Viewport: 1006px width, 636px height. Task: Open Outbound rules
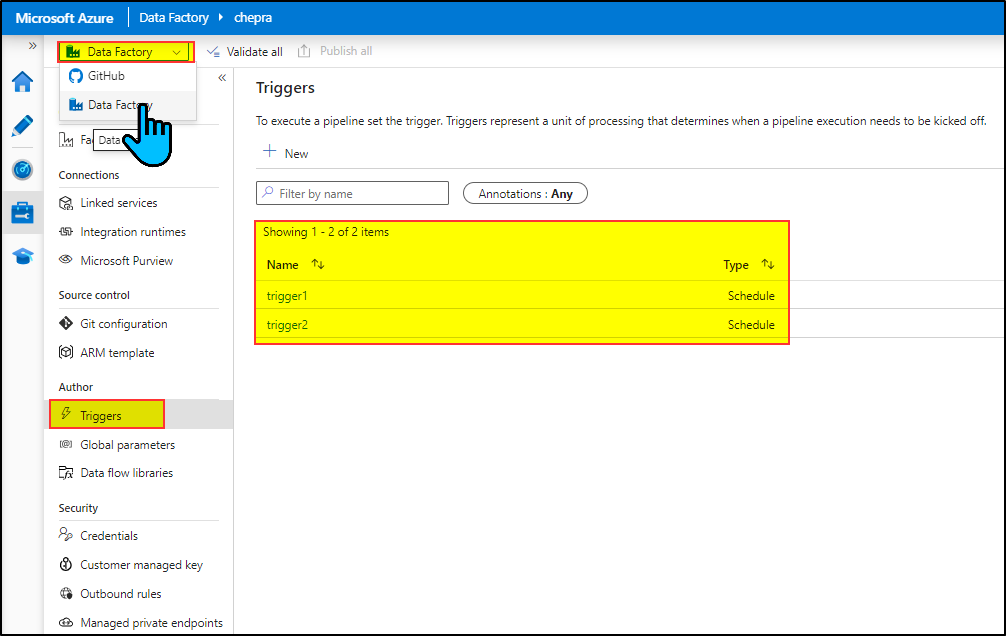coord(121,594)
